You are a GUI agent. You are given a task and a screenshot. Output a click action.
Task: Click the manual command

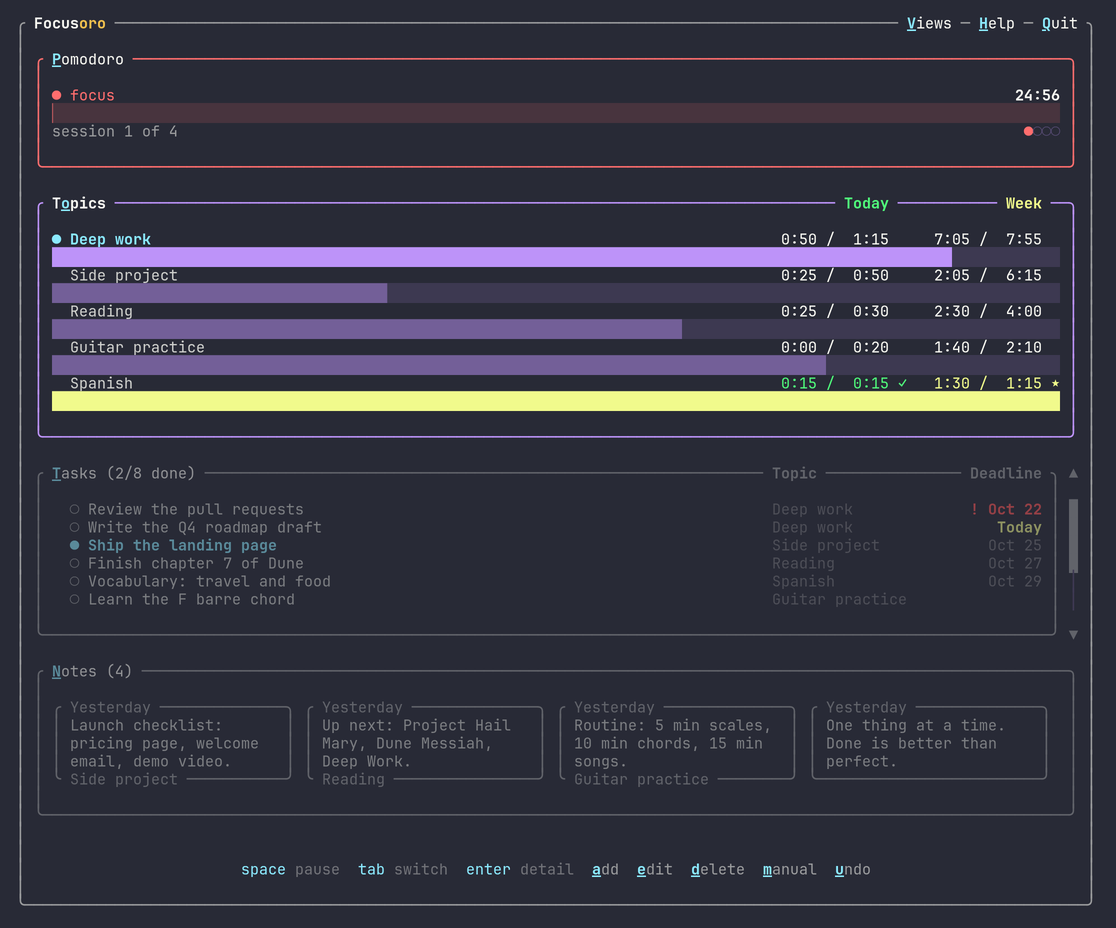click(789, 870)
